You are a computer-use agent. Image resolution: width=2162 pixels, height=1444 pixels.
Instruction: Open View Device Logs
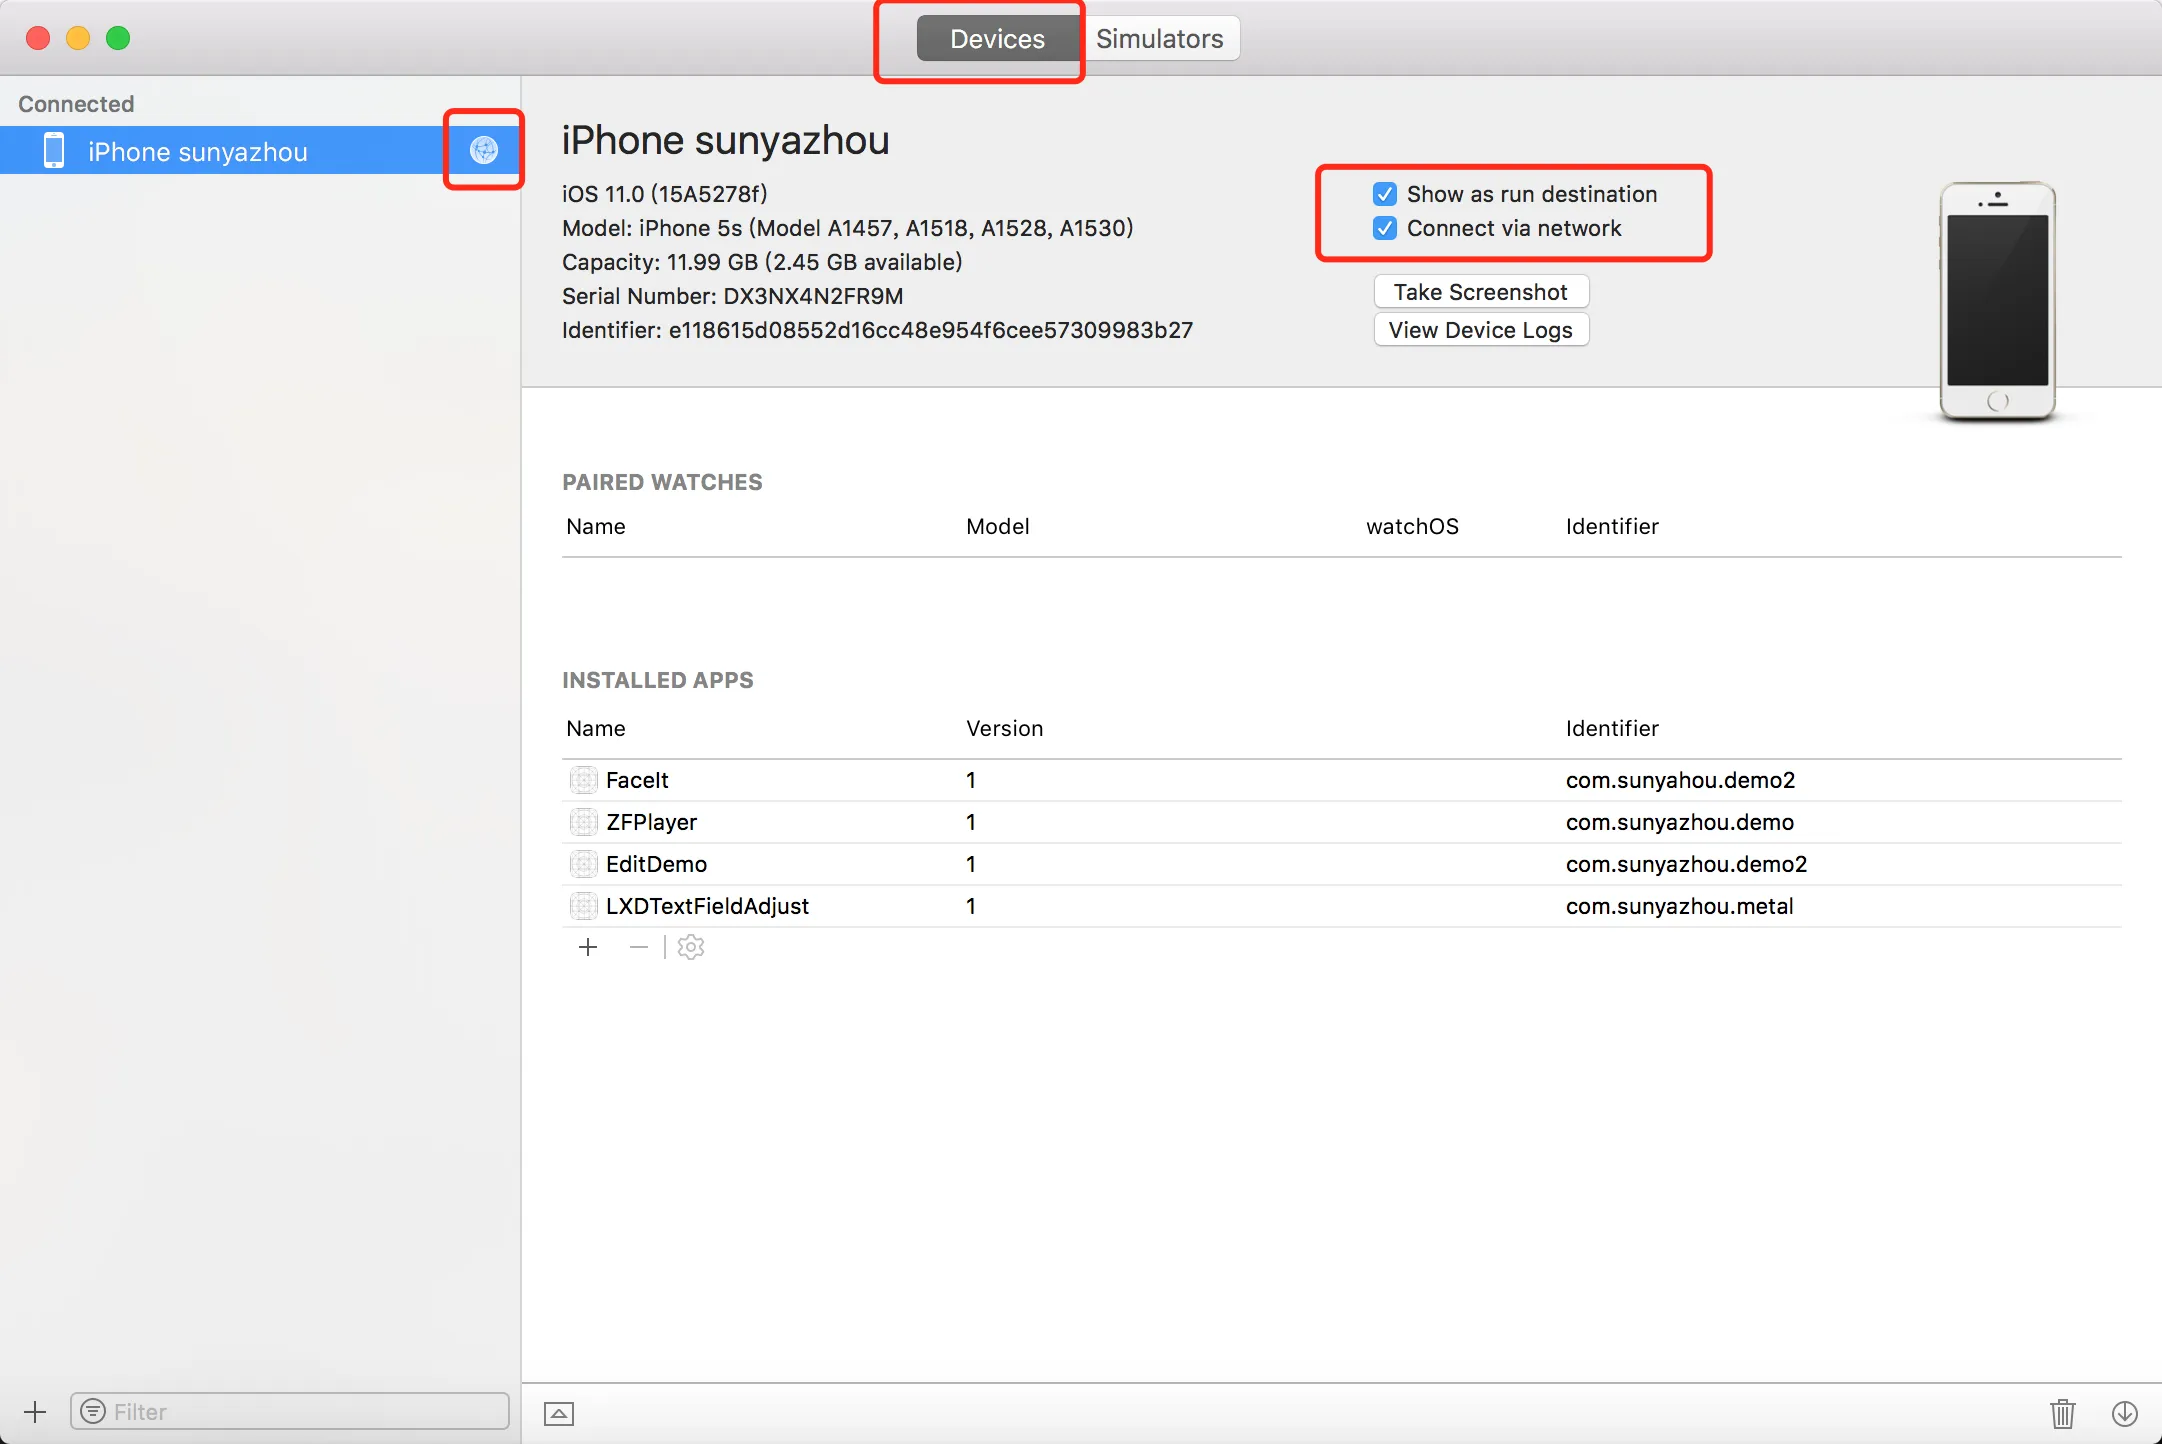[1481, 330]
